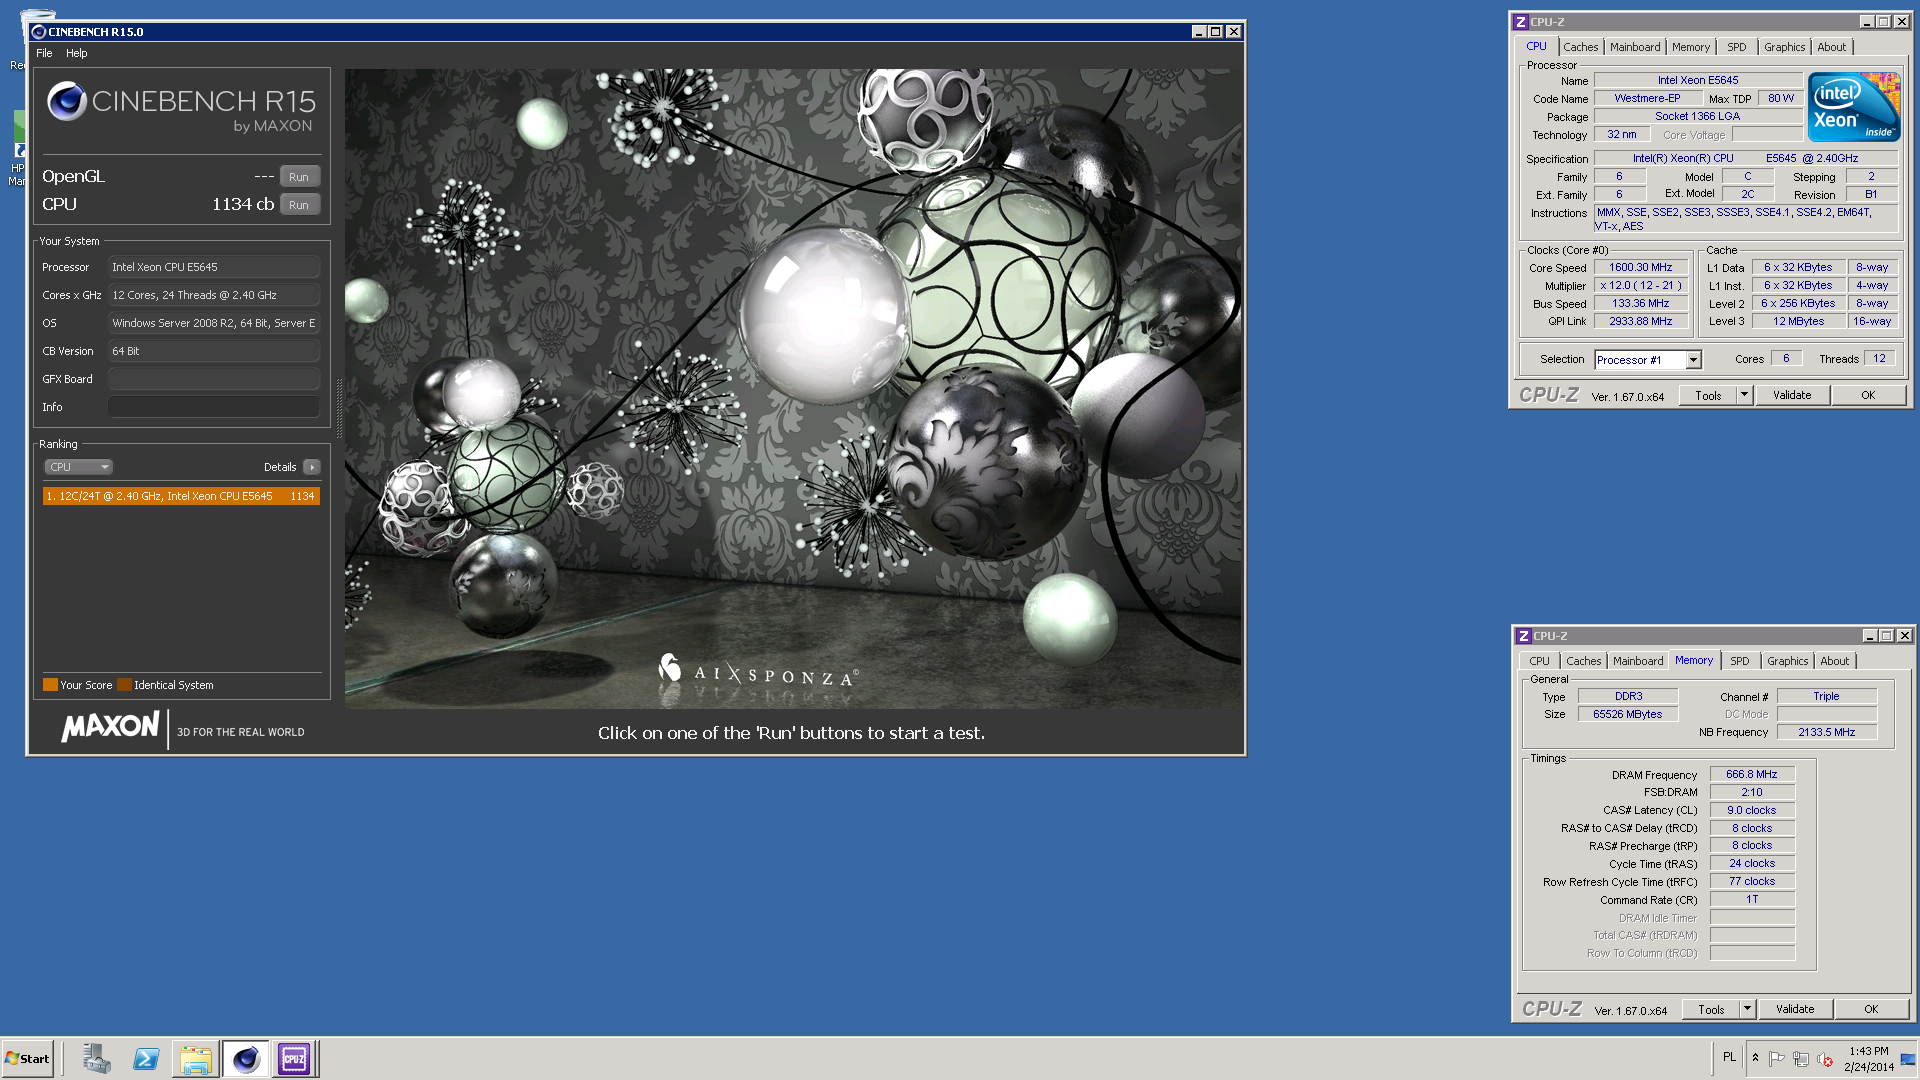
Task: Open Tools dropdown arrow in bottom CPU-Z
Action: point(1748,1010)
